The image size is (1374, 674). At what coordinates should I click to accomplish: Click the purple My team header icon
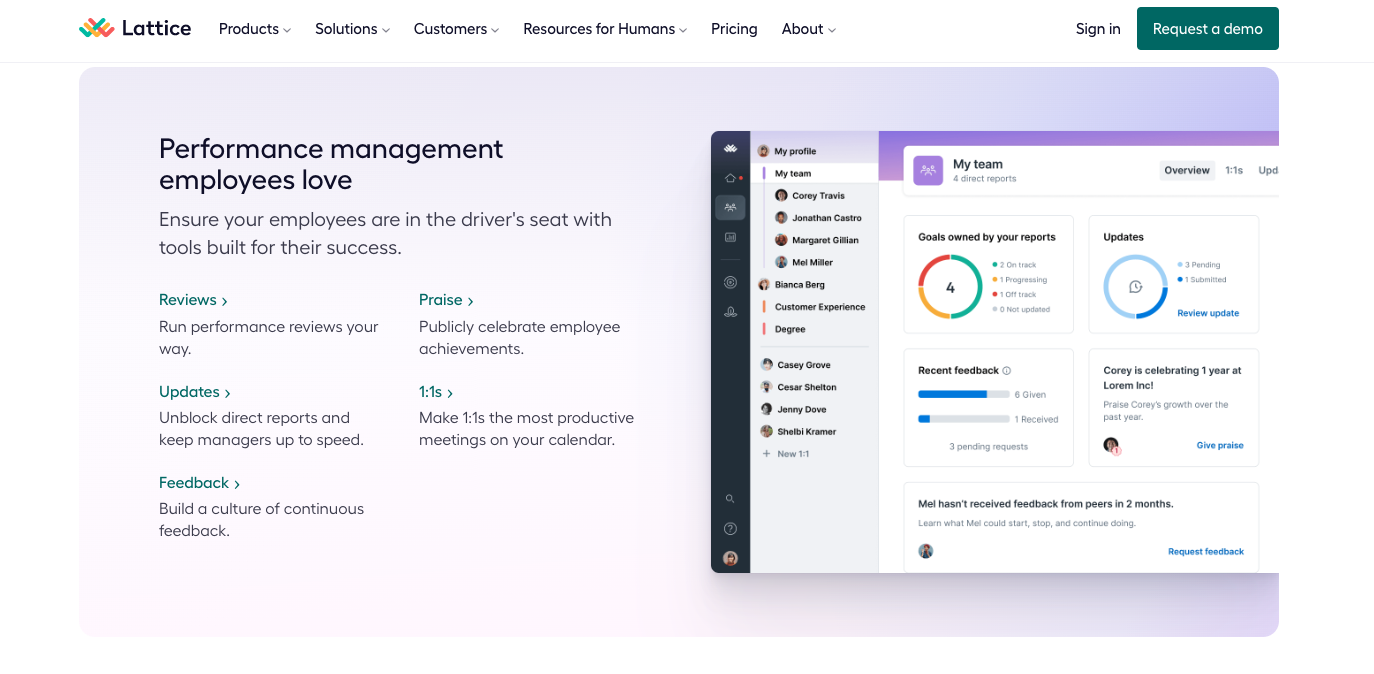[928, 170]
